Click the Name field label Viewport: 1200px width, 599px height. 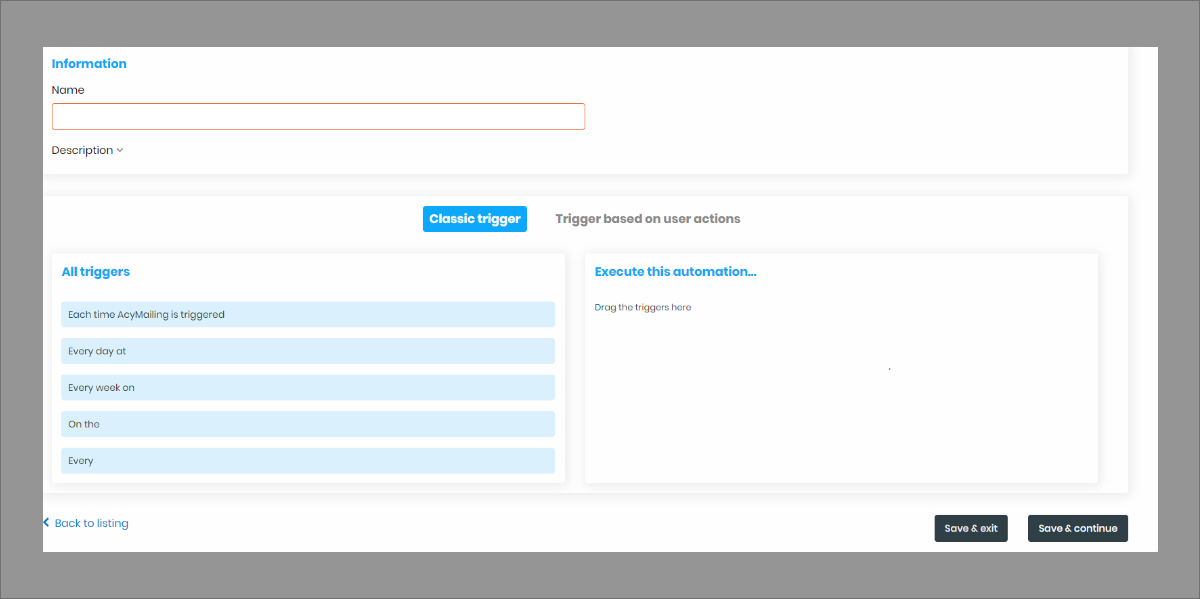pyautogui.click(x=68, y=90)
